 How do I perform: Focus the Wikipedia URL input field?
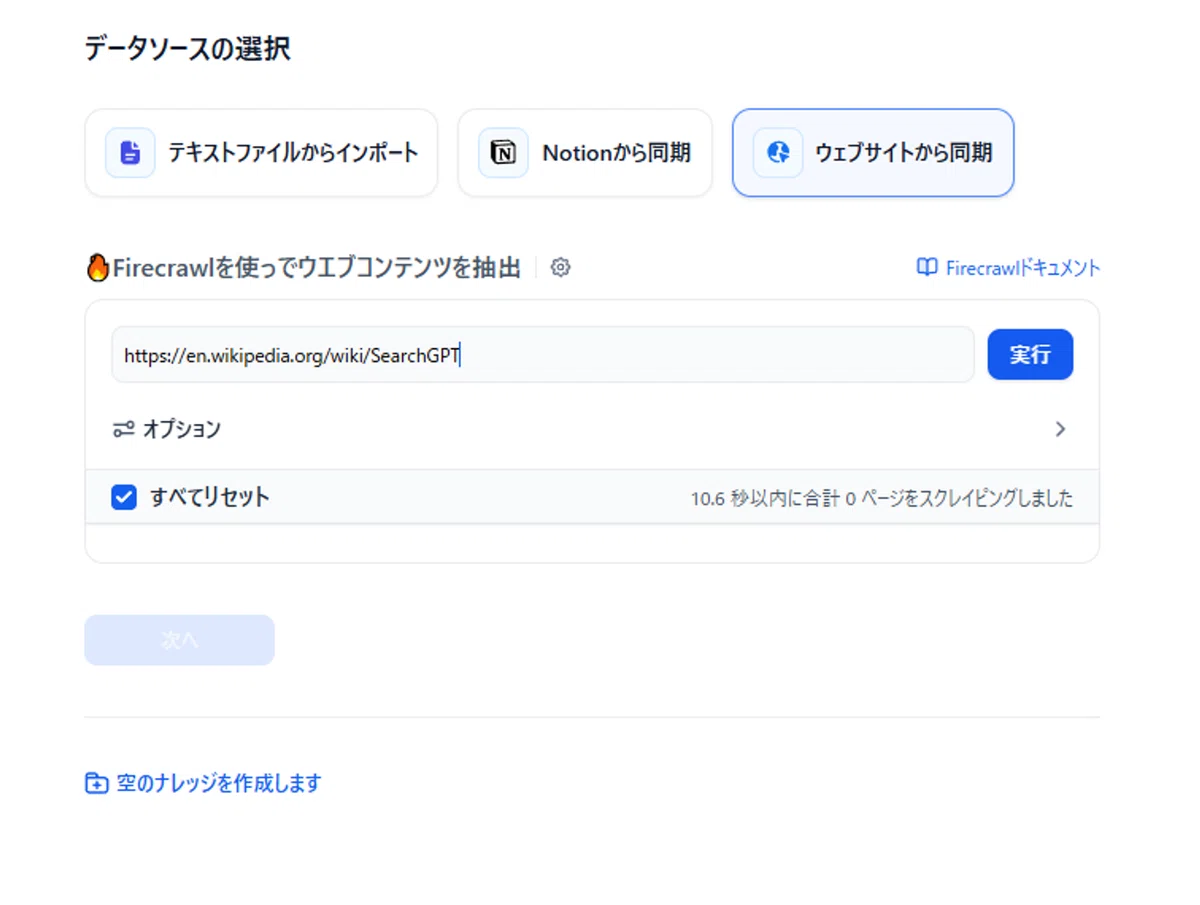543,355
